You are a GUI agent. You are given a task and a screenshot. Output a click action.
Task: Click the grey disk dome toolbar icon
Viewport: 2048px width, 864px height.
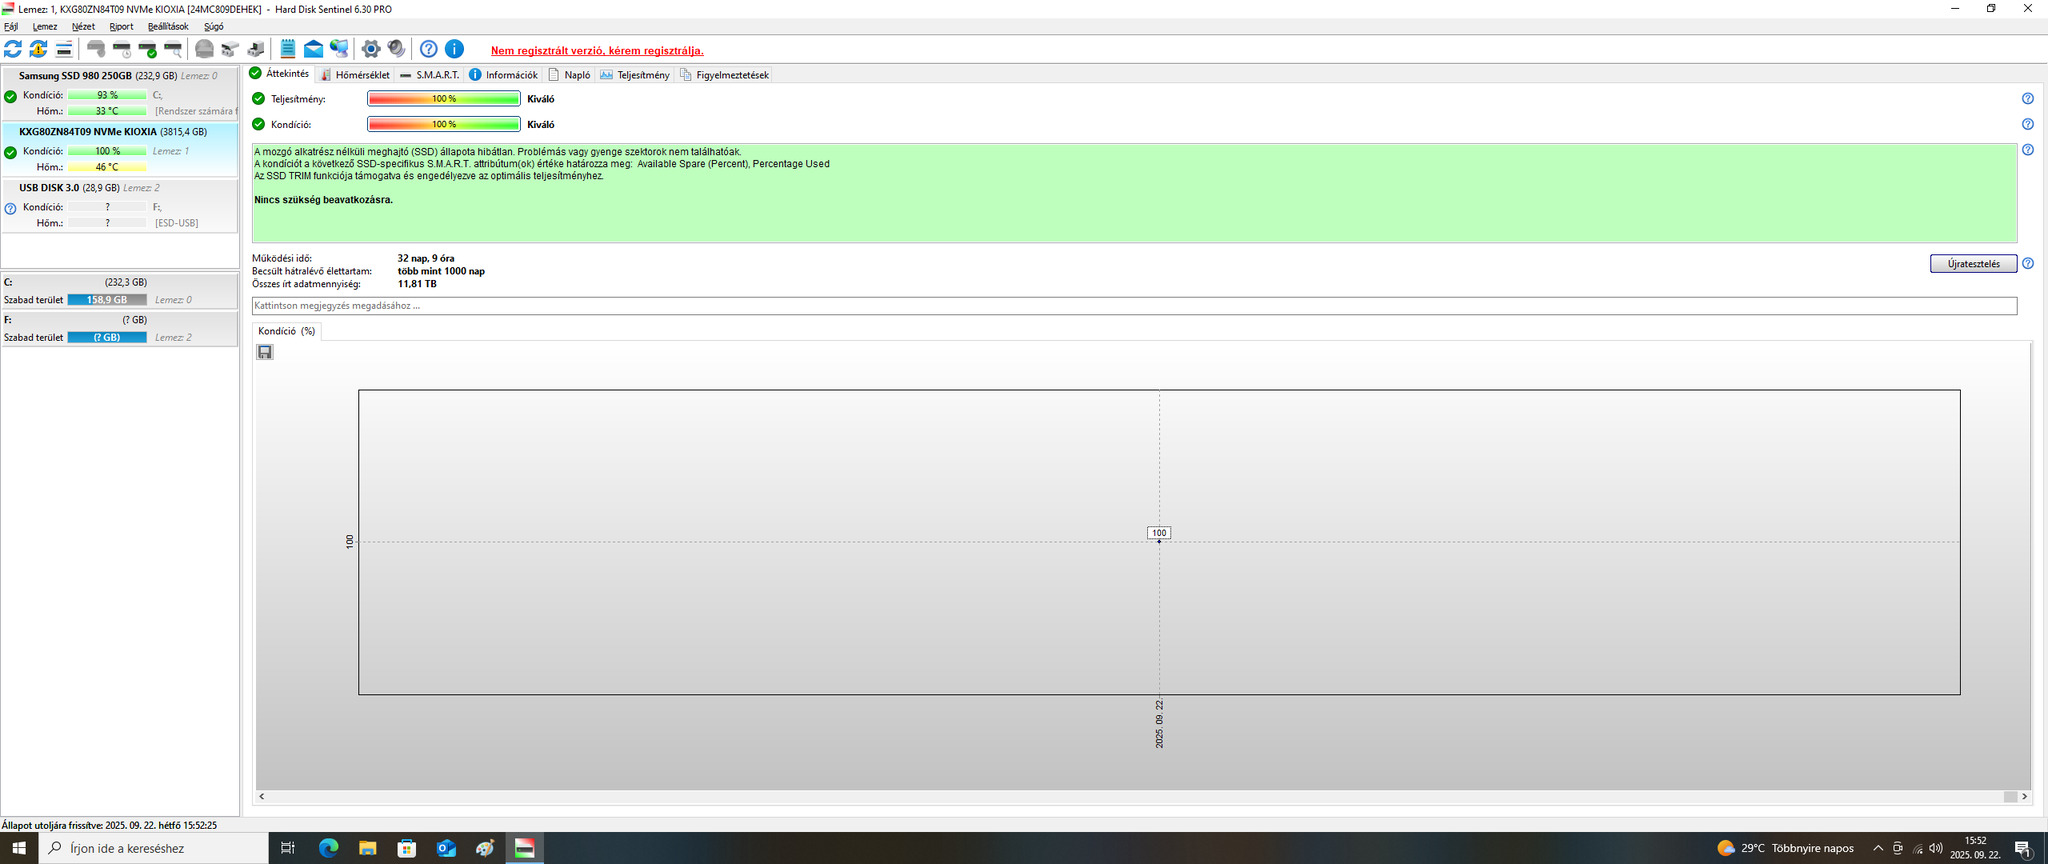pyautogui.click(x=204, y=49)
